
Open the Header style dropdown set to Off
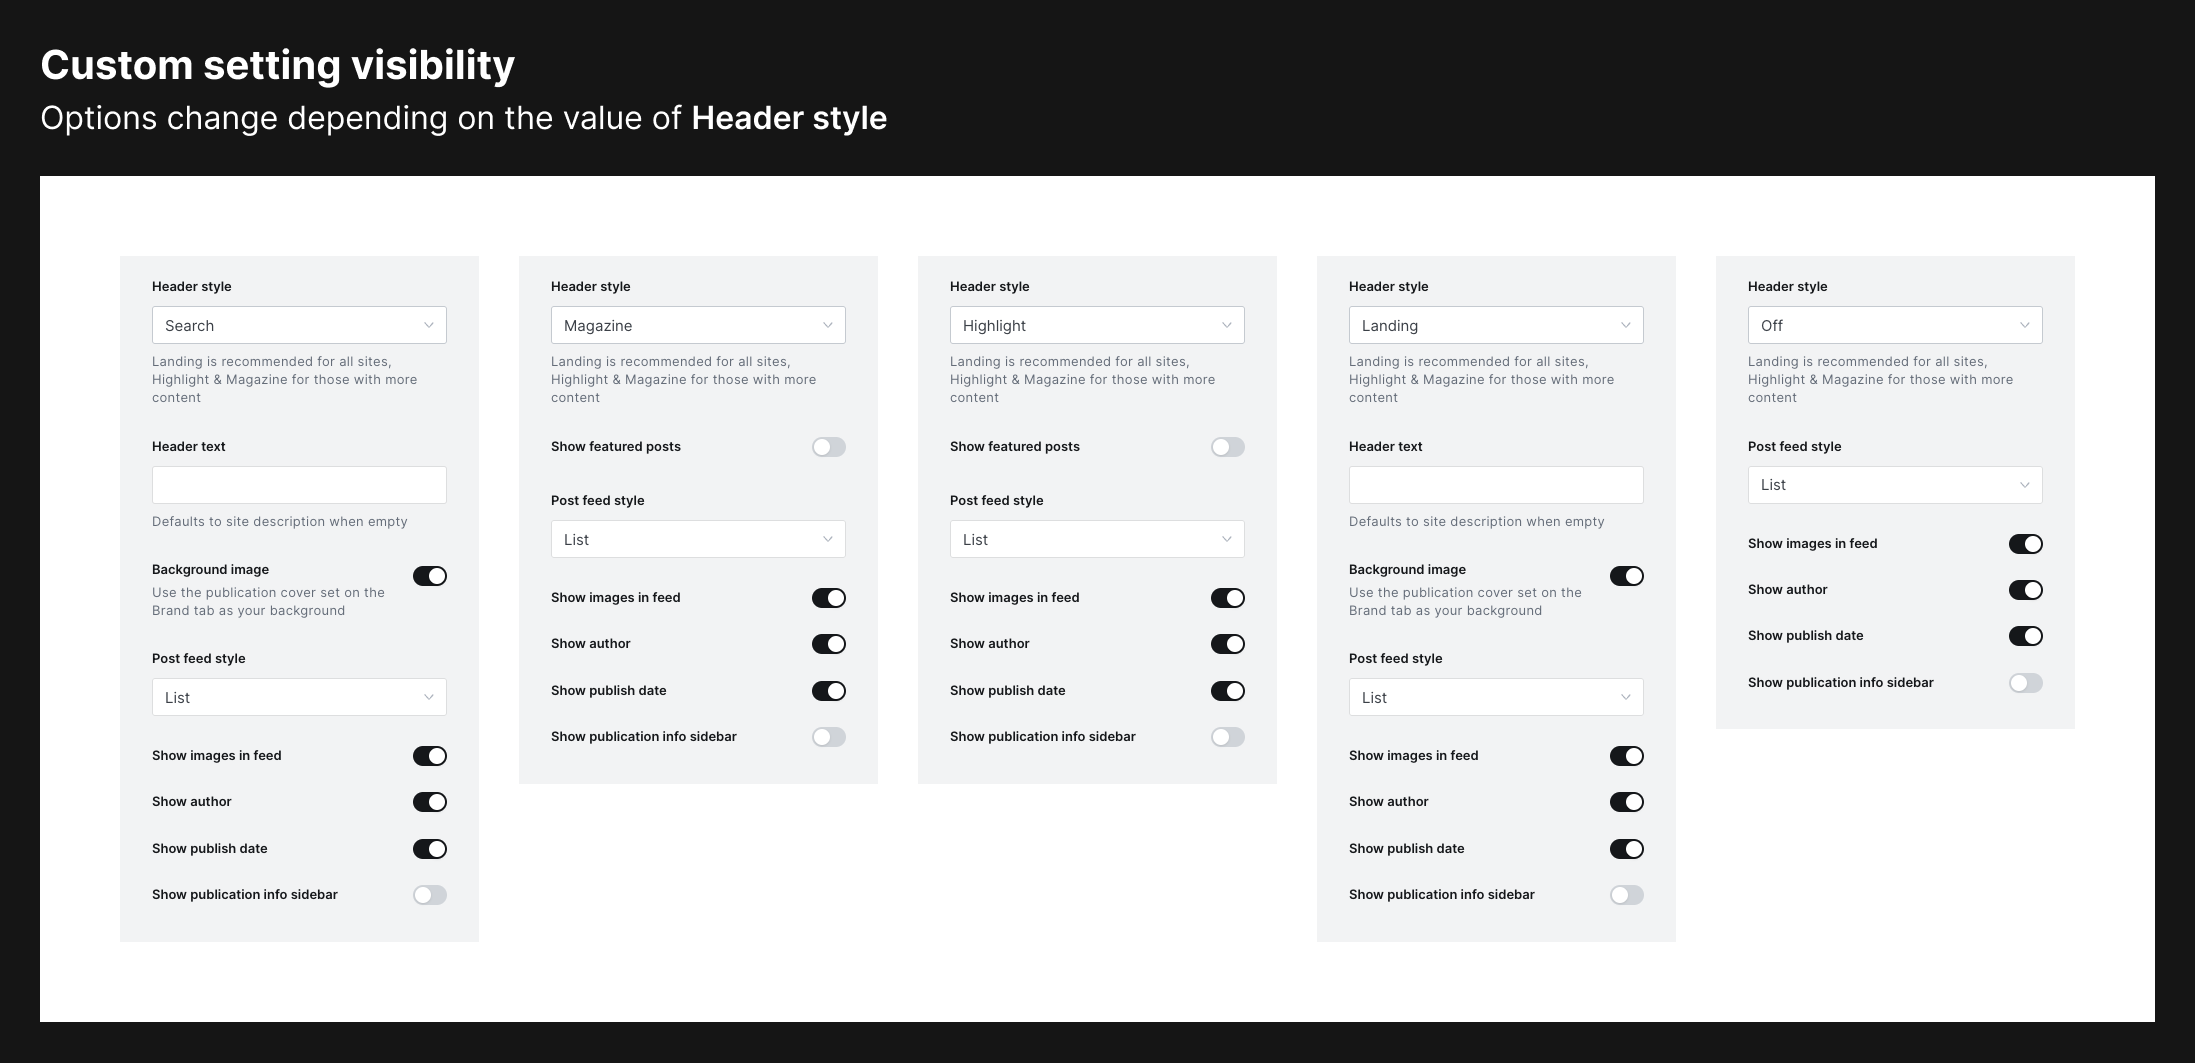click(x=1893, y=325)
